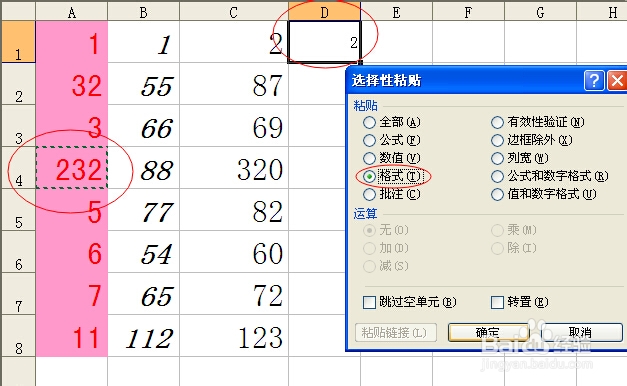Viewport: 627px width, 386px height.
Task: Confirm with the 确定 button
Action: click(489, 332)
